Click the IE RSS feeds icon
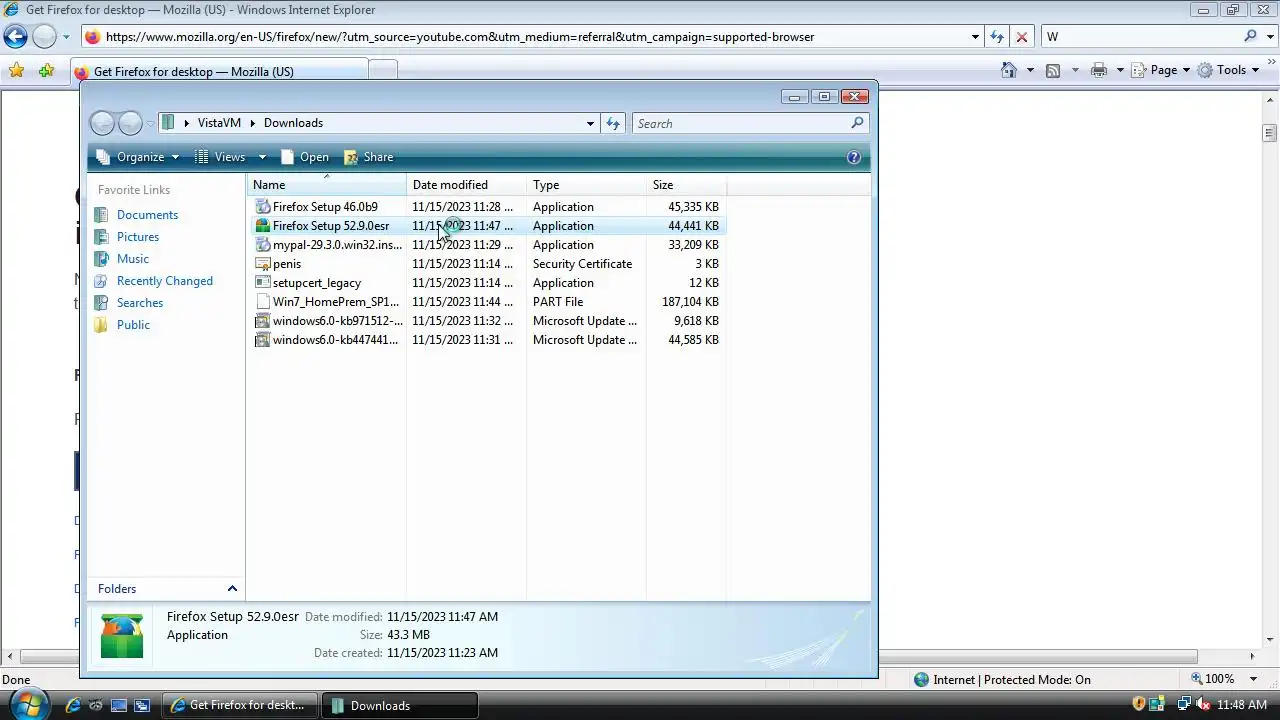This screenshot has width=1280, height=720. [x=1053, y=70]
